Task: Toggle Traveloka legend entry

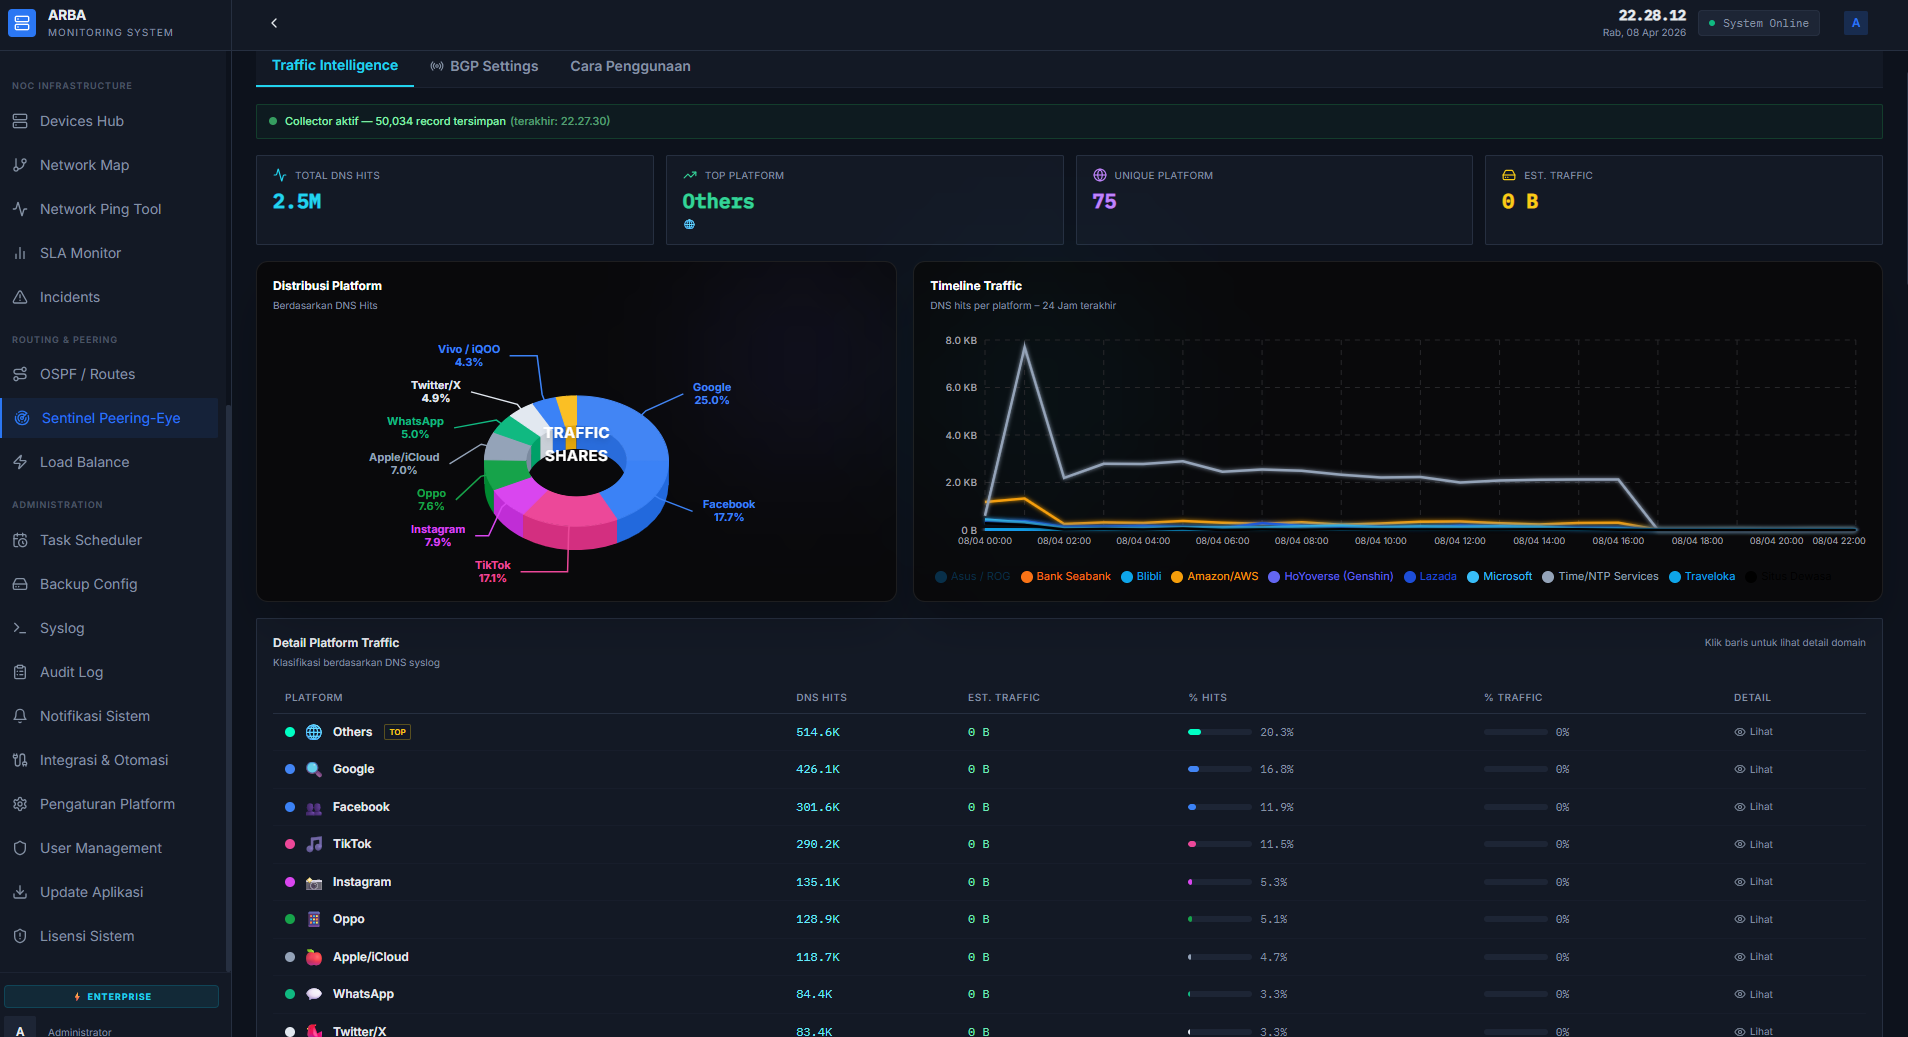Action: [1702, 576]
